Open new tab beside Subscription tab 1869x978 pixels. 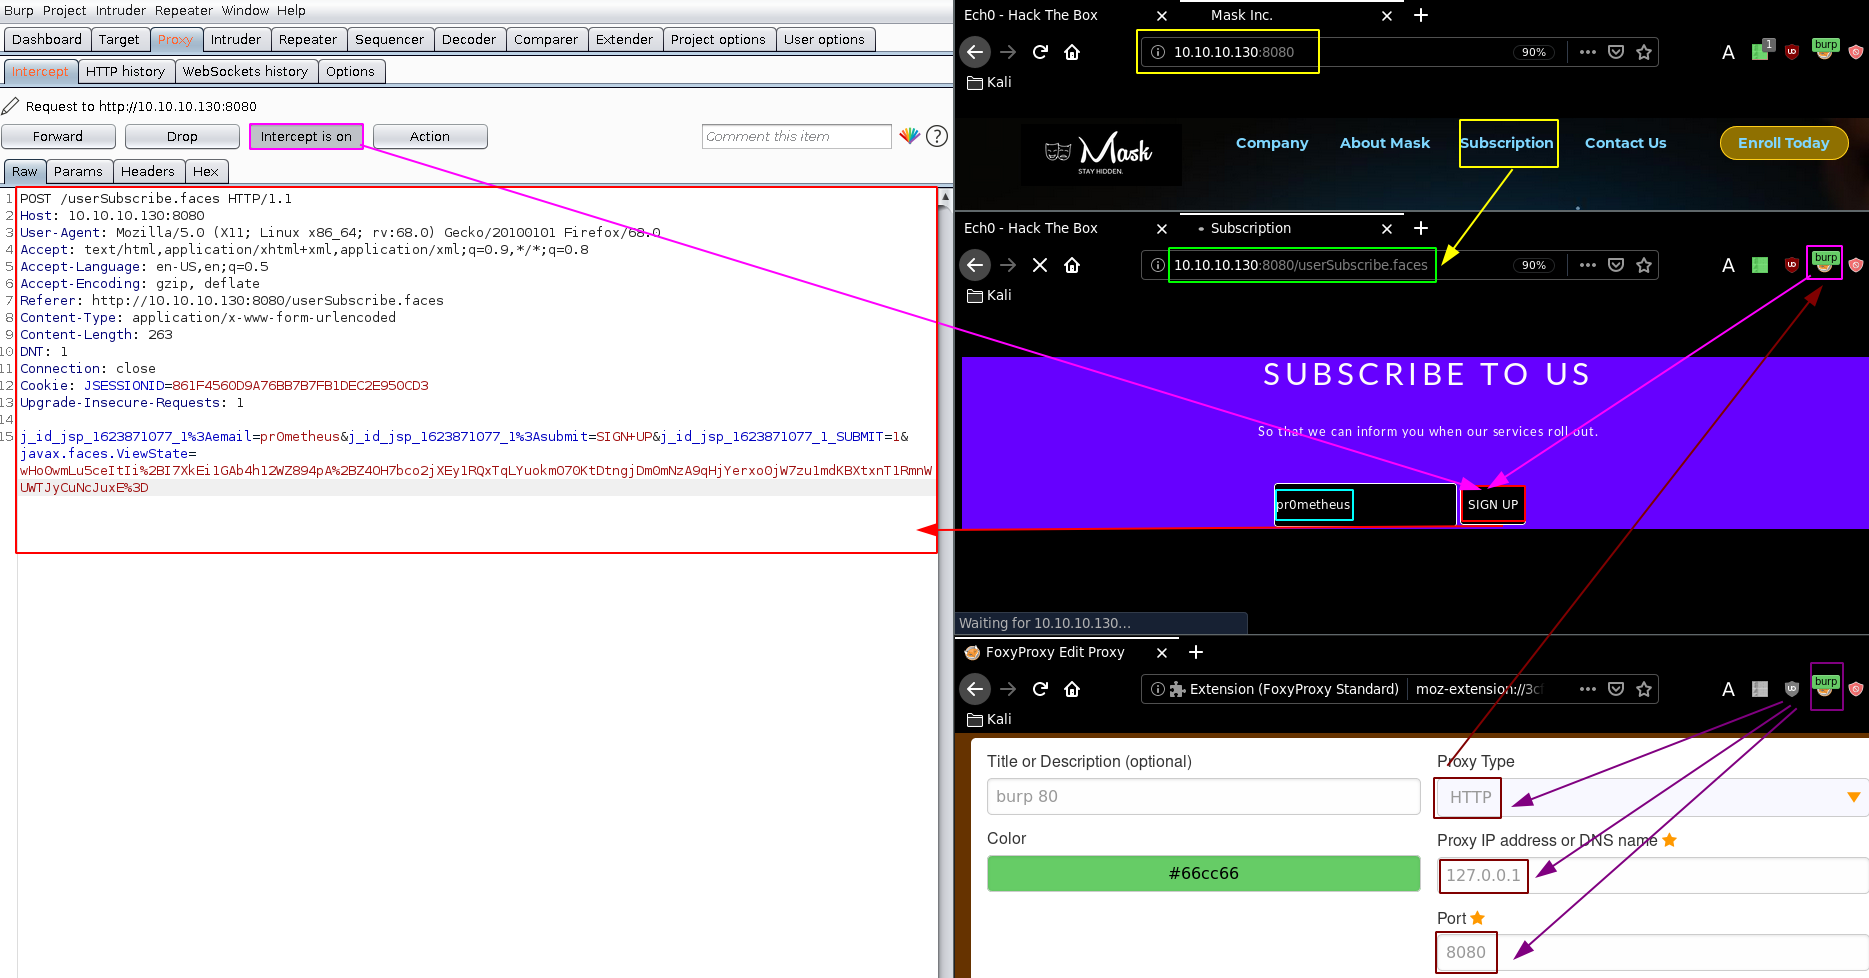pos(1421,228)
